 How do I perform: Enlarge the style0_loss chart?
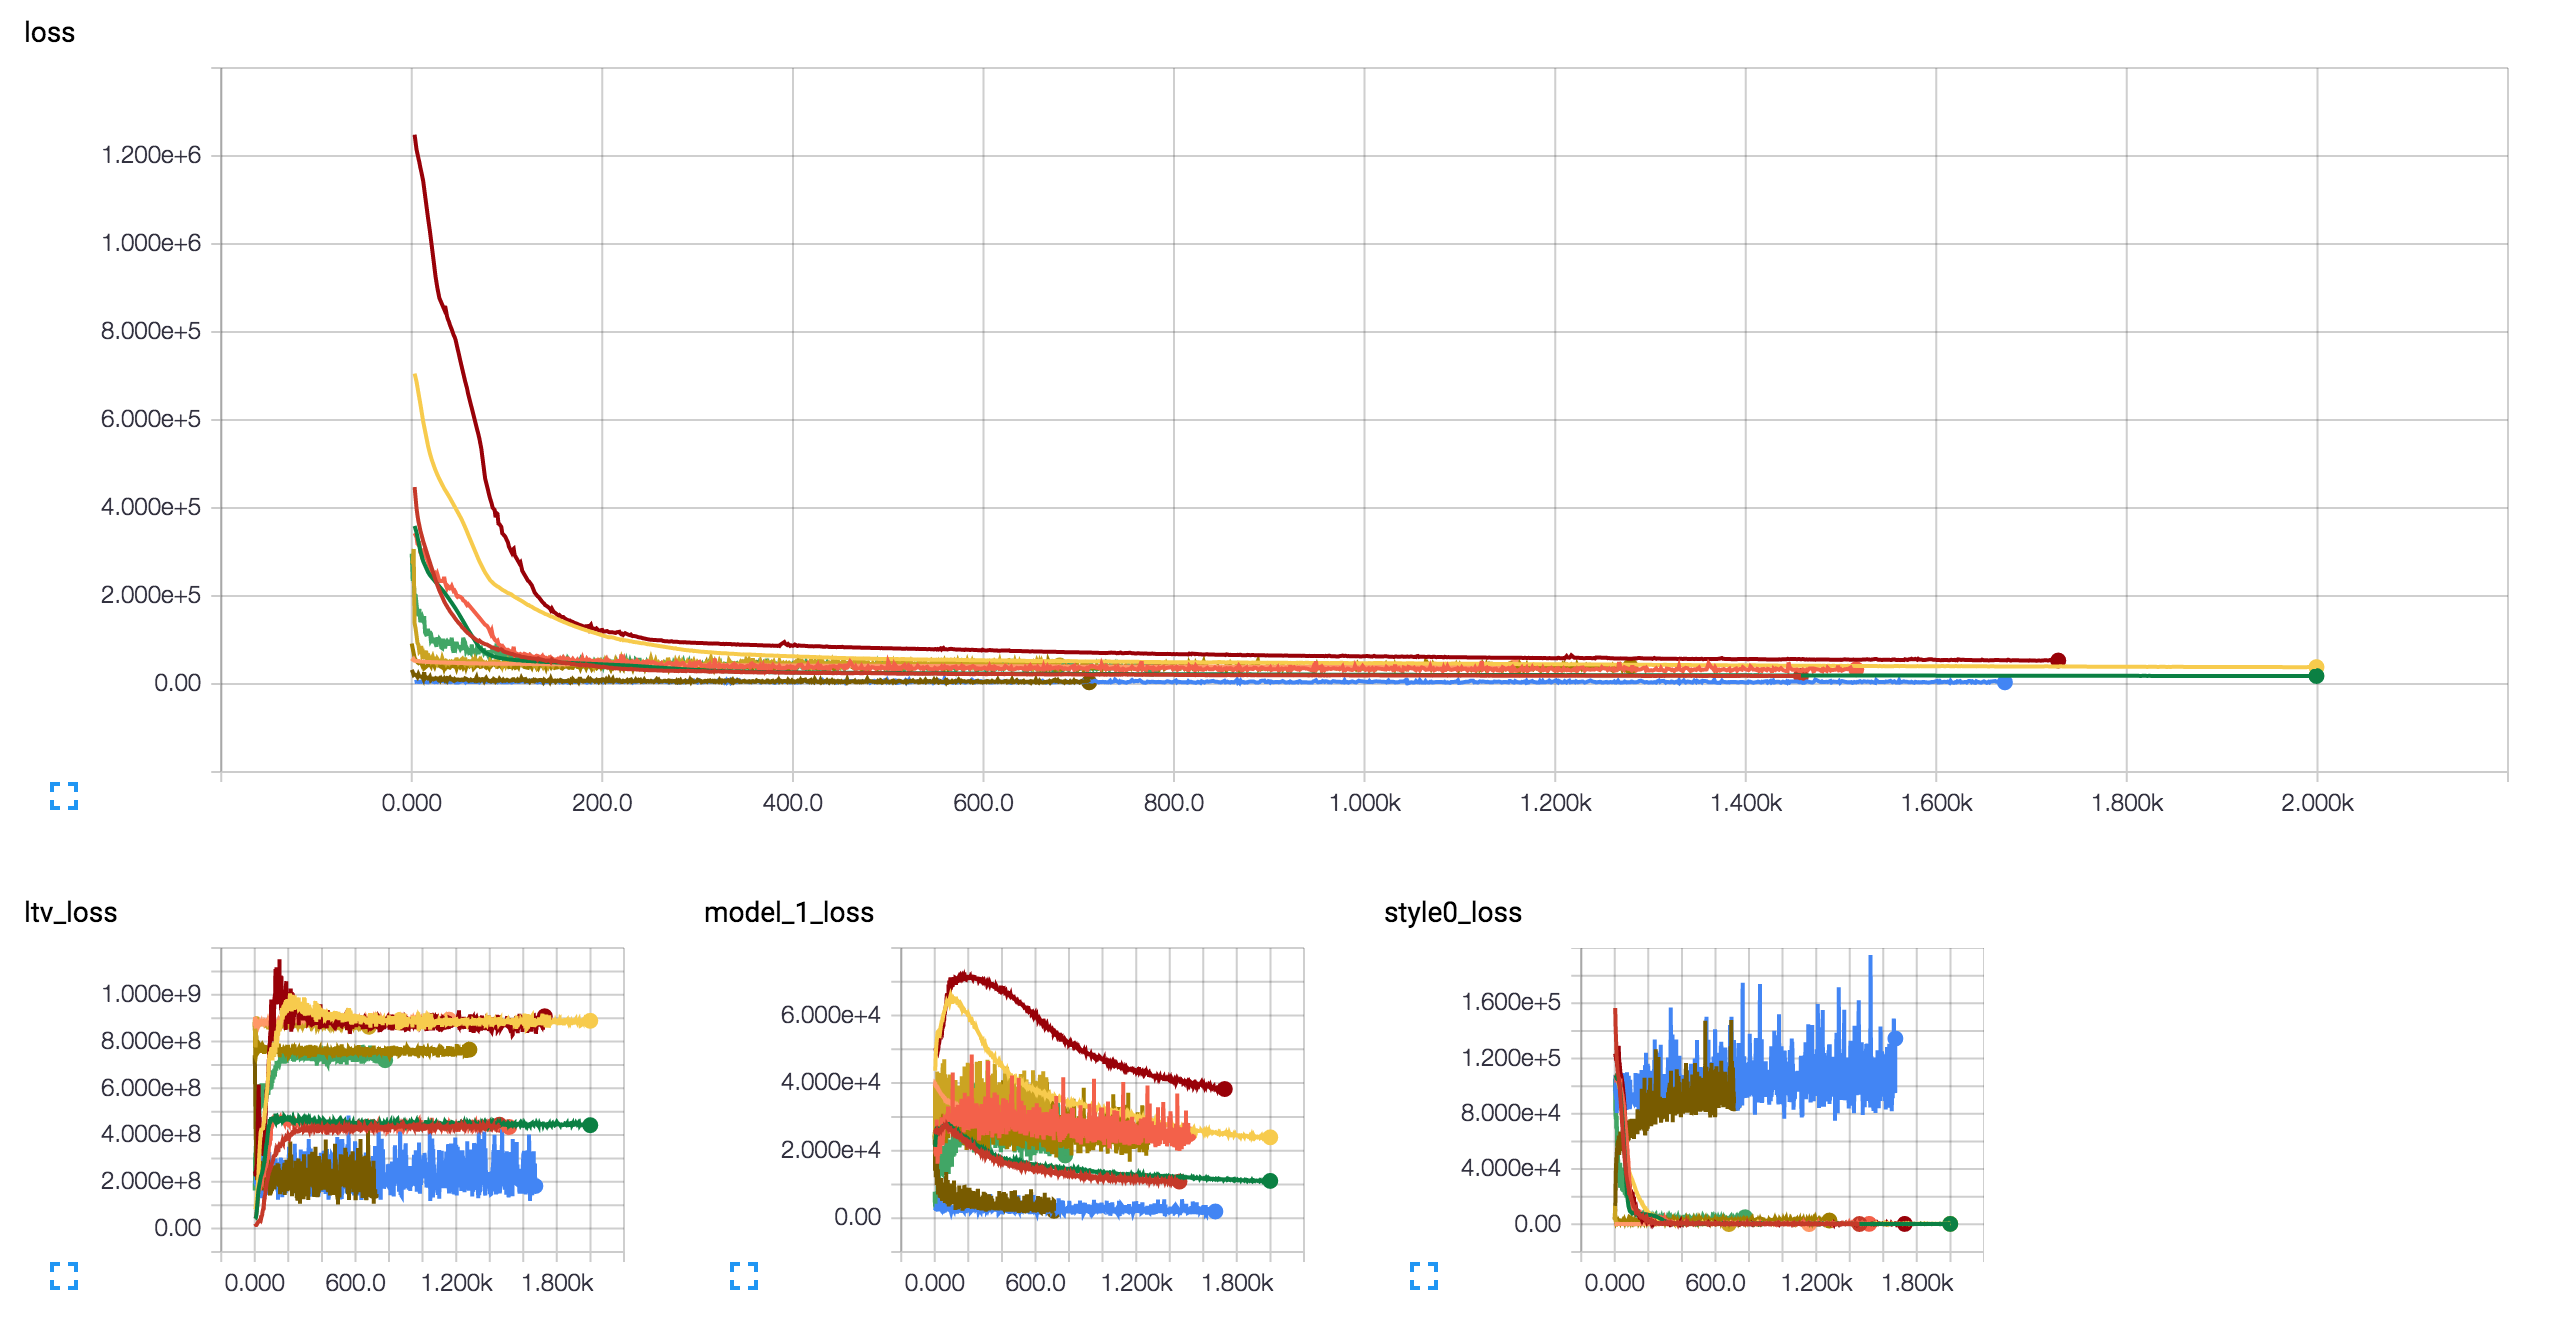coord(1424,1276)
